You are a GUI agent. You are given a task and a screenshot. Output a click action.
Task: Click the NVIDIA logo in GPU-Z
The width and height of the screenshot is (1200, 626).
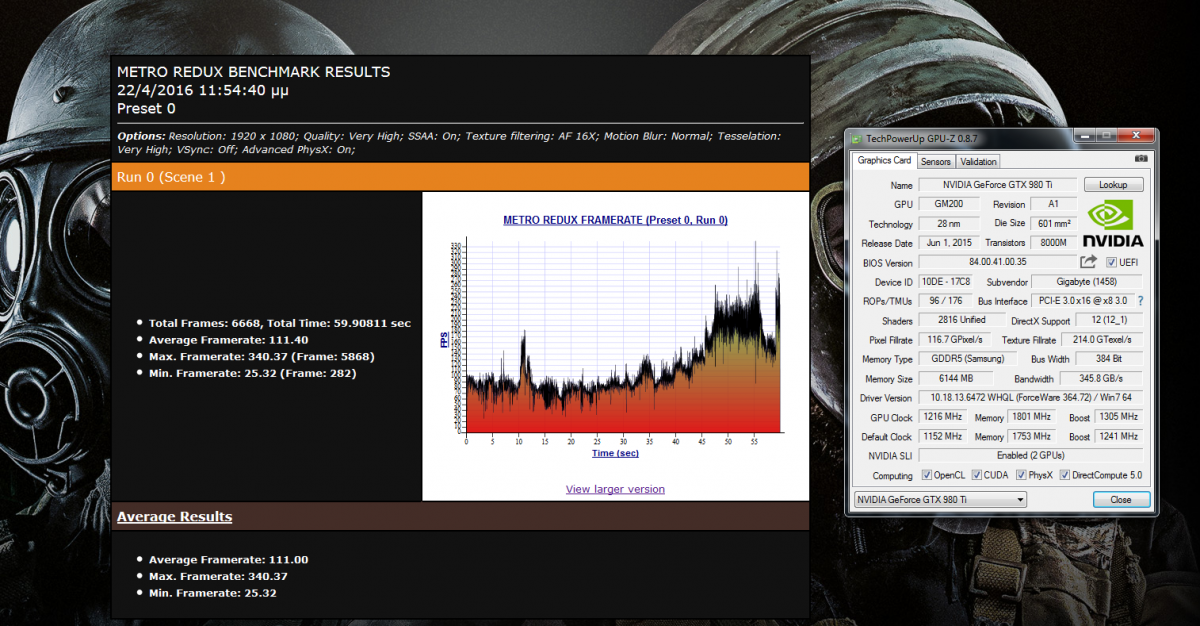click(x=1115, y=224)
